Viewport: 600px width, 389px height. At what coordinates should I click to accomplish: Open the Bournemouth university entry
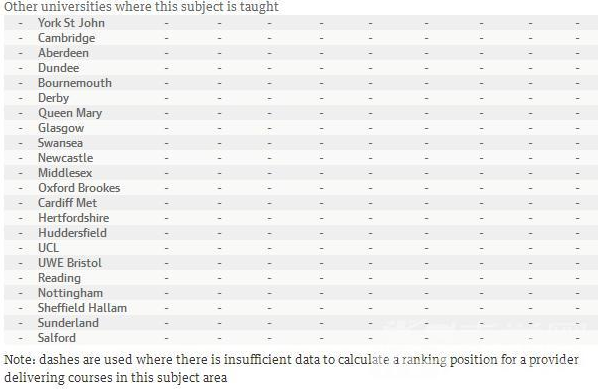click(x=75, y=83)
